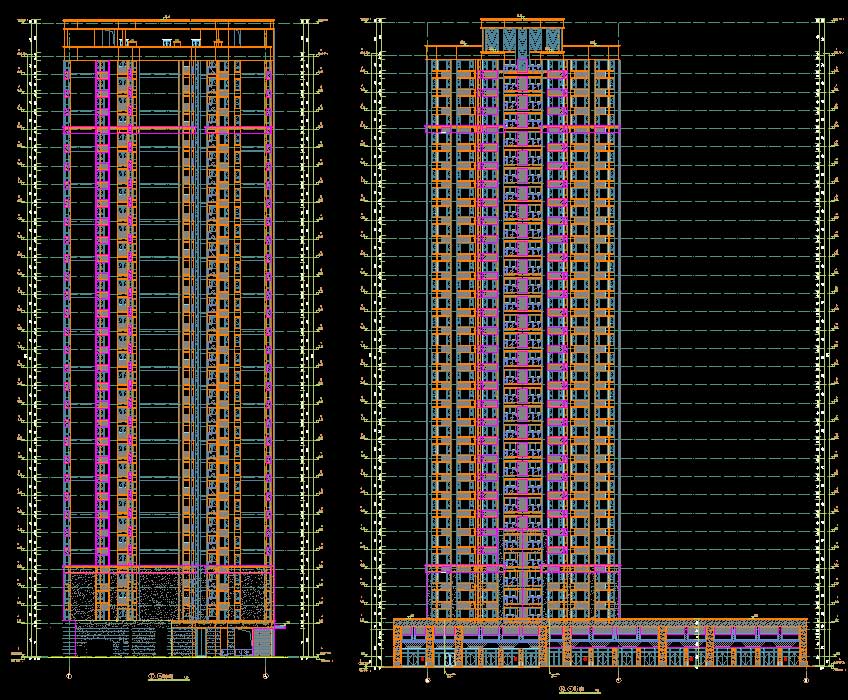Select leftmost grid axis bubble below right elevation

pos(428,681)
